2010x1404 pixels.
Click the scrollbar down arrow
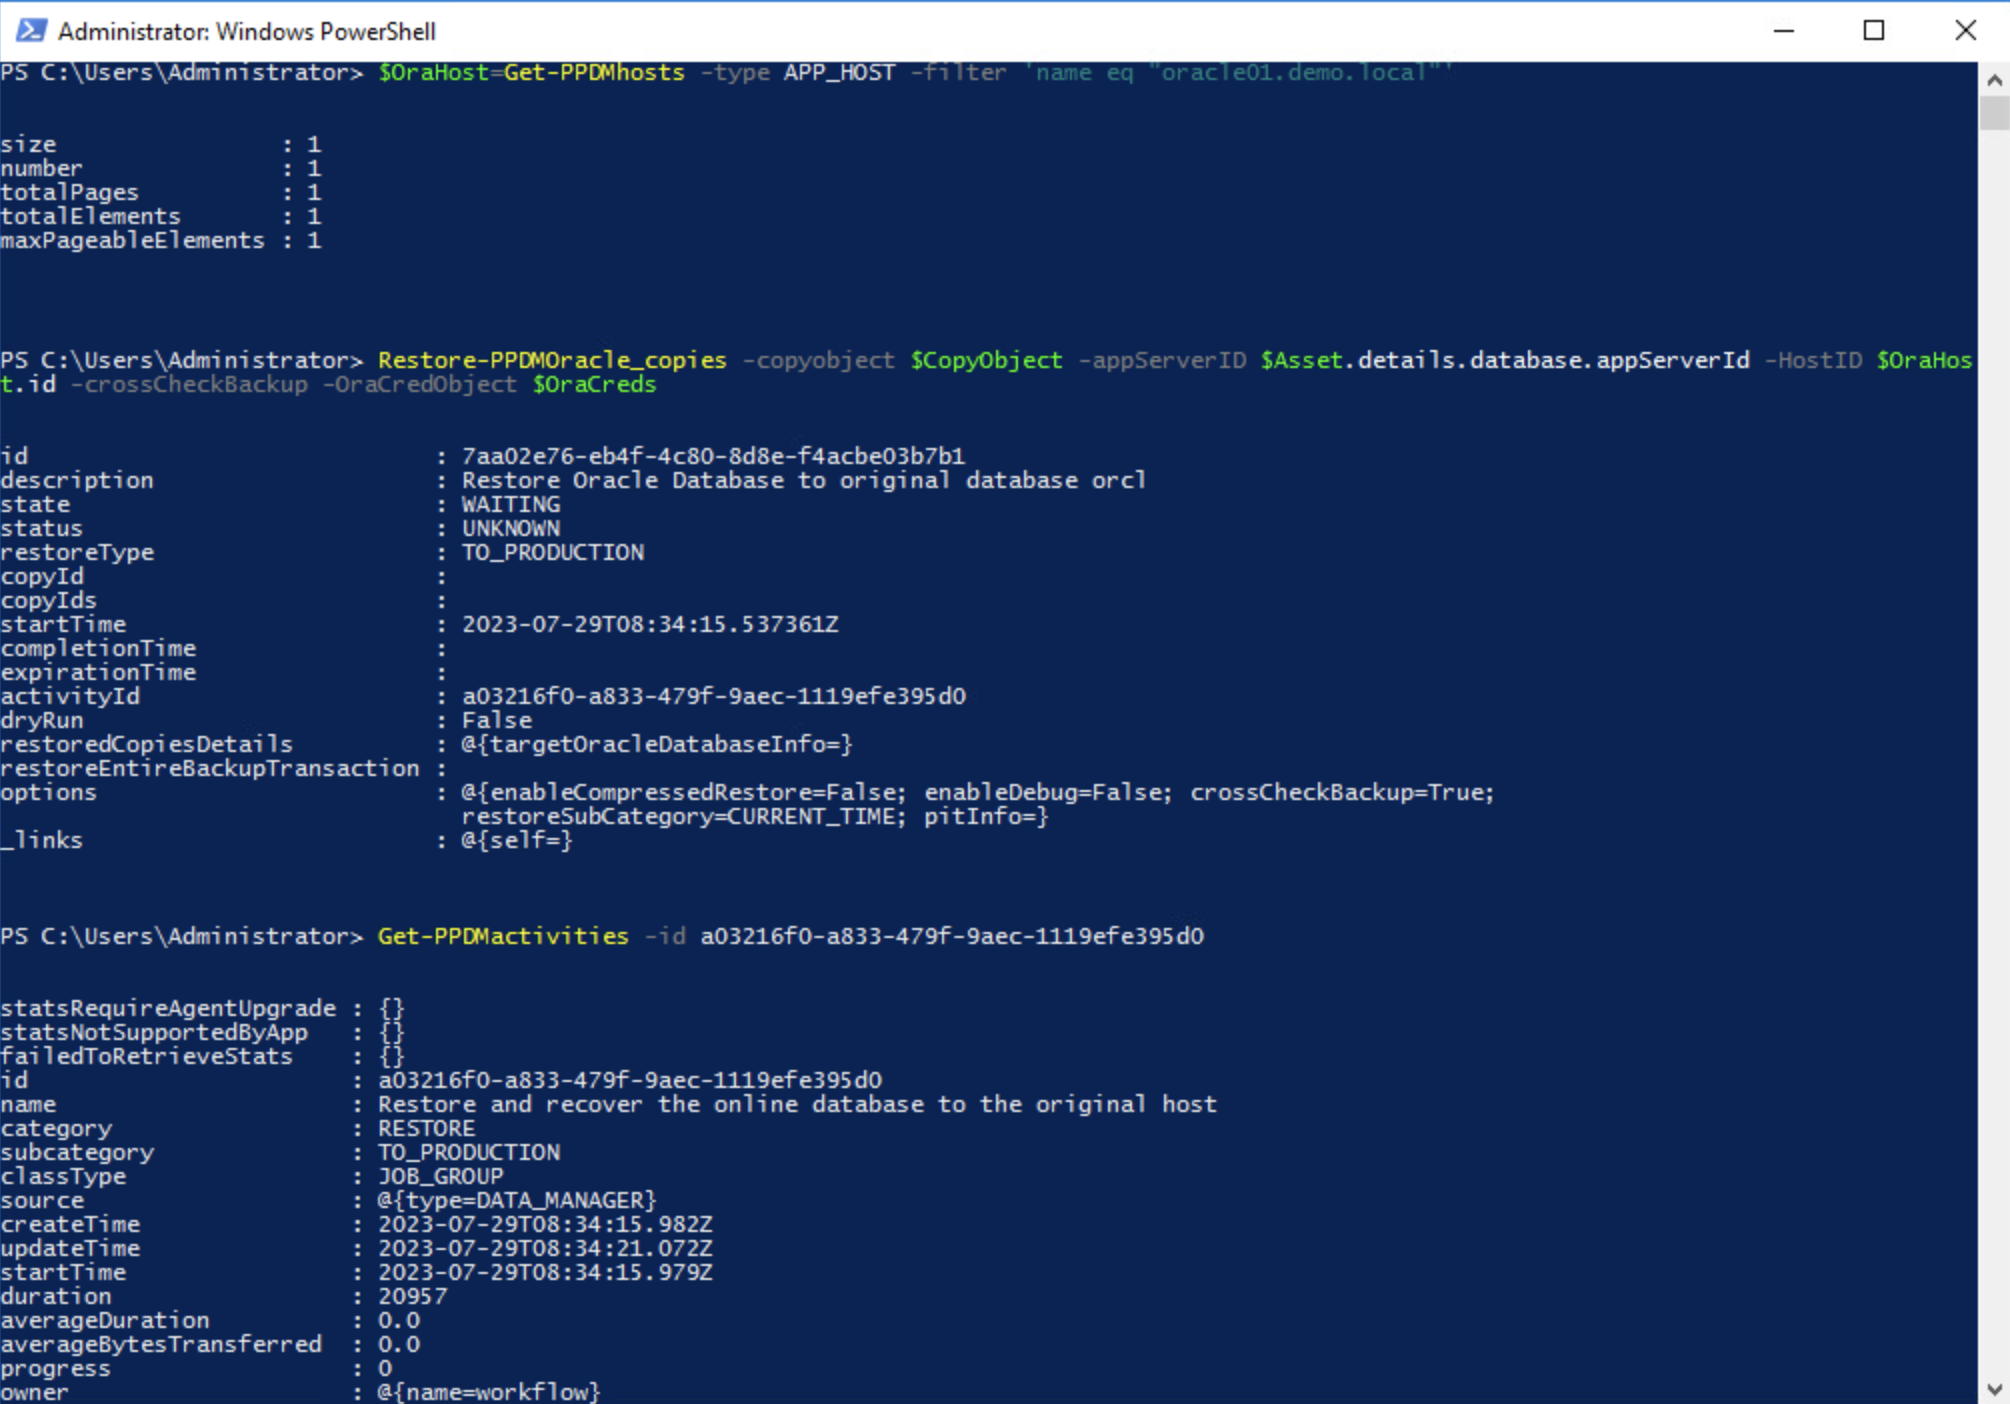[x=1994, y=1389]
